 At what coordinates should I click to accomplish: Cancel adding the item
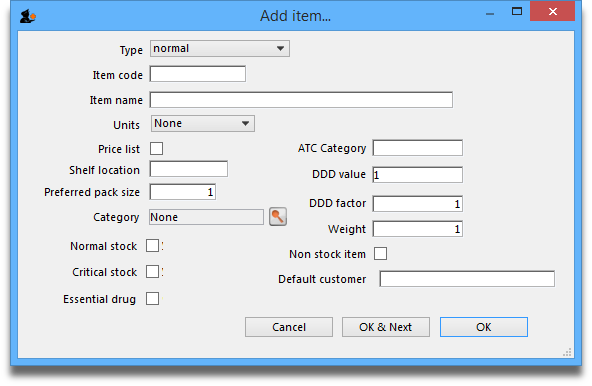(289, 327)
